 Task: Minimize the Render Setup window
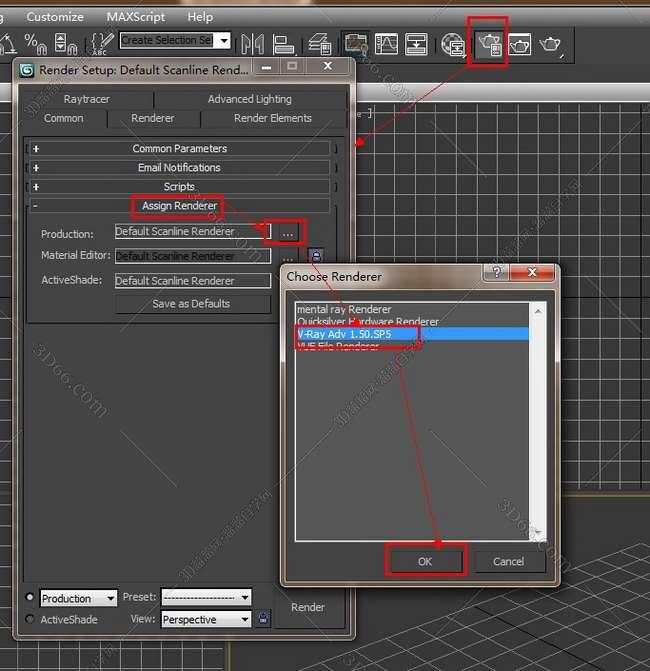tap(266, 67)
